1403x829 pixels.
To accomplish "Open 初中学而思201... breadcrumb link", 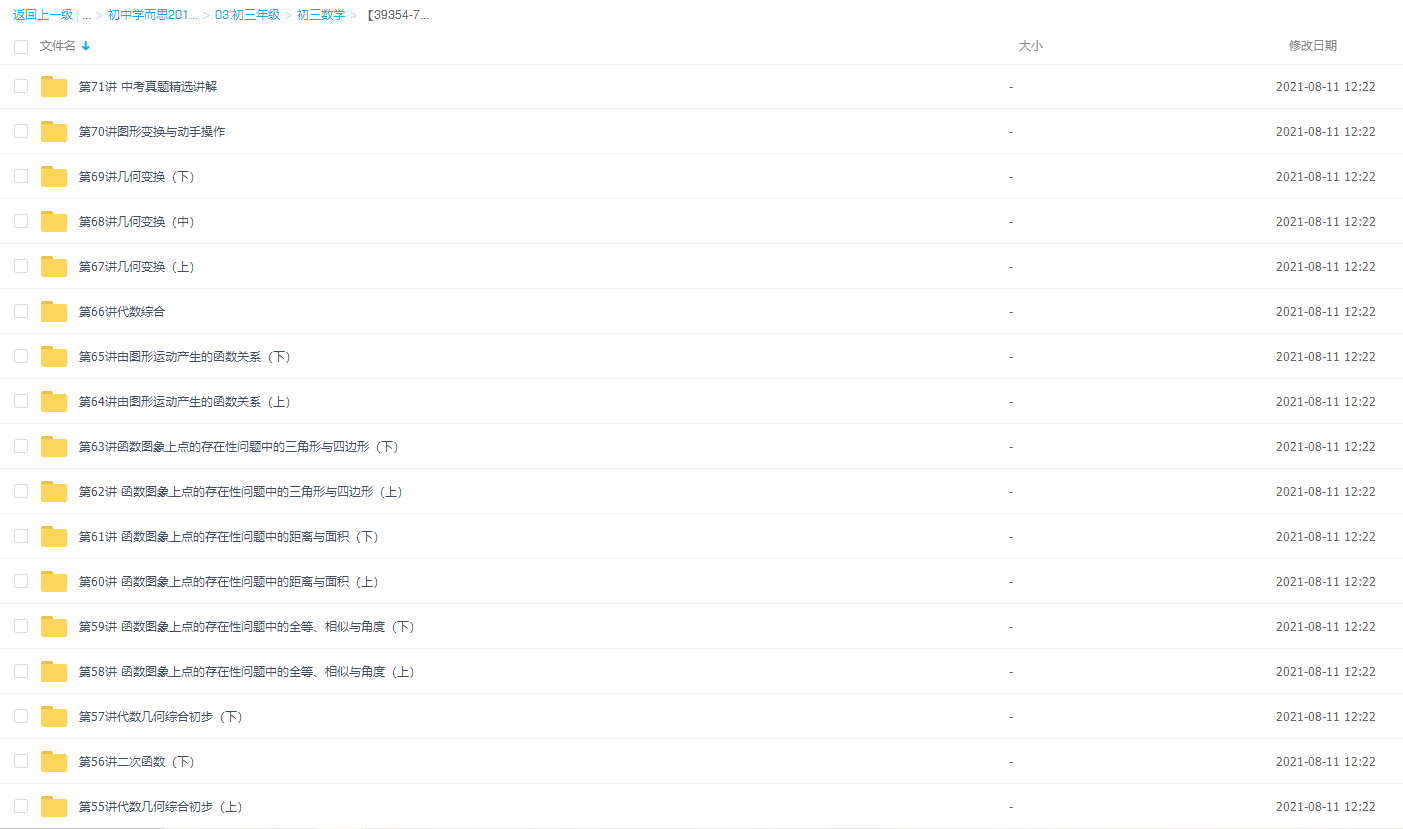I will pos(153,16).
